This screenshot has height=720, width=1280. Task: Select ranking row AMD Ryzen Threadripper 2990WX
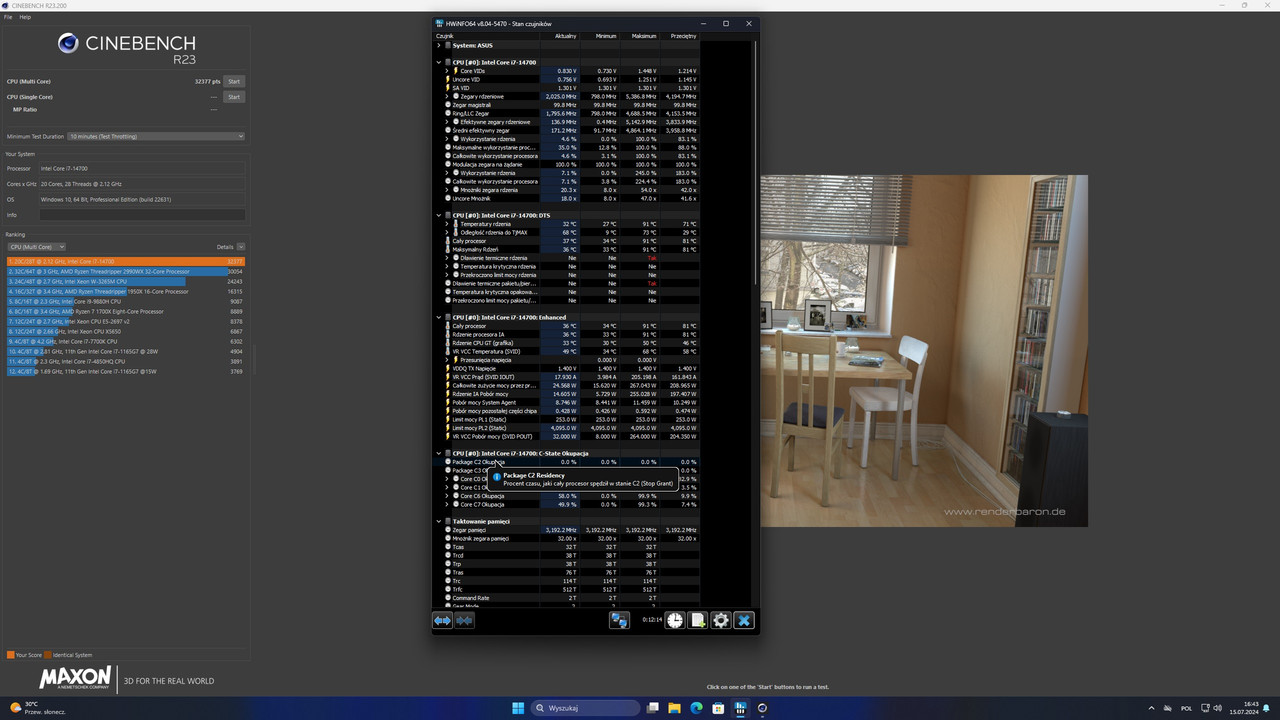pyautogui.click(x=126, y=271)
